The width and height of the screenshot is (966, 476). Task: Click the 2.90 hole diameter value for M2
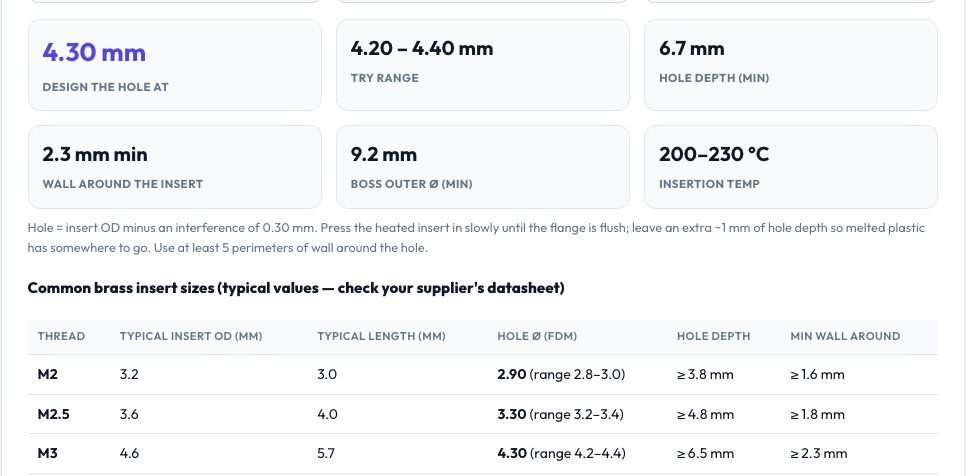pos(511,374)
